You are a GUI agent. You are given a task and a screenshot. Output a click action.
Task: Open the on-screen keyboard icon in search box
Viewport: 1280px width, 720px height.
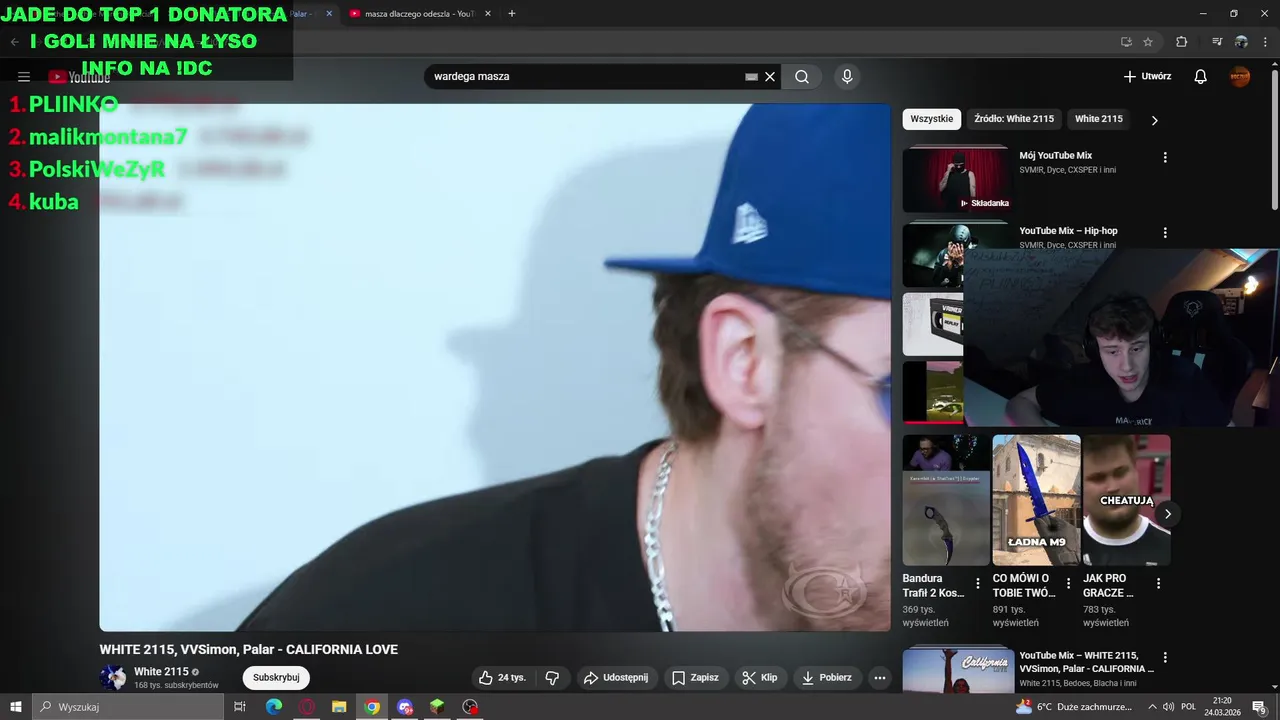point(751,77)
